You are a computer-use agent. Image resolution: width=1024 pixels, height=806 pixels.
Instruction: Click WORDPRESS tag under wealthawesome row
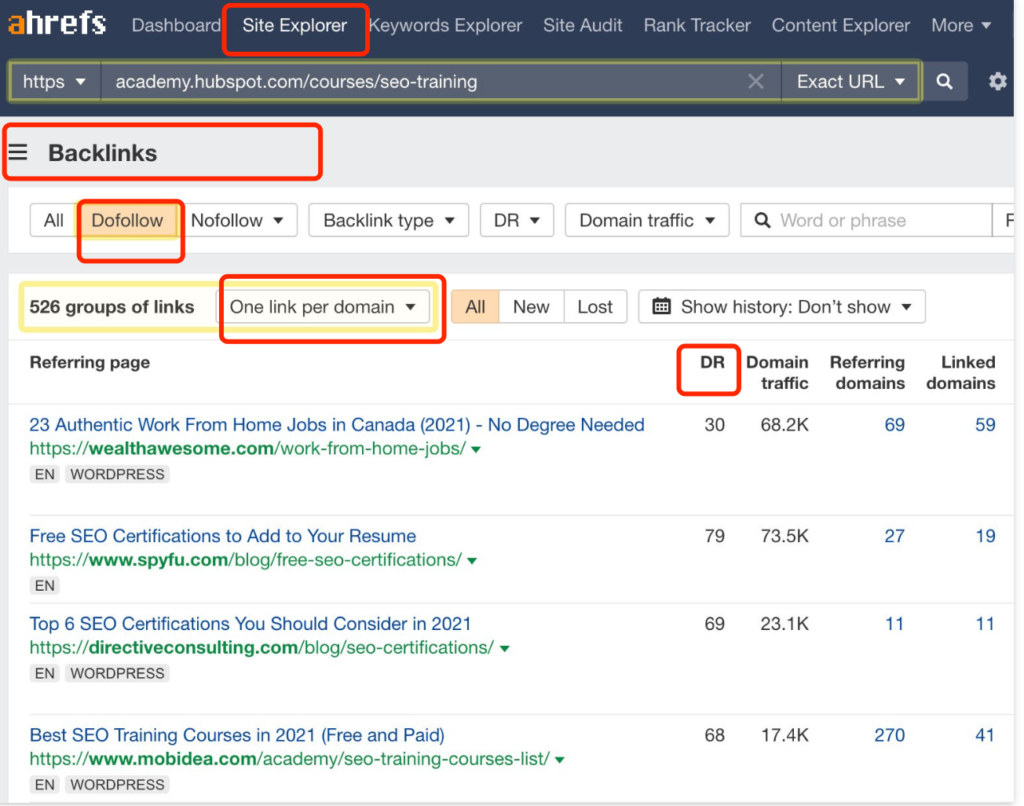pyautogui.click(x=118, y=474)
